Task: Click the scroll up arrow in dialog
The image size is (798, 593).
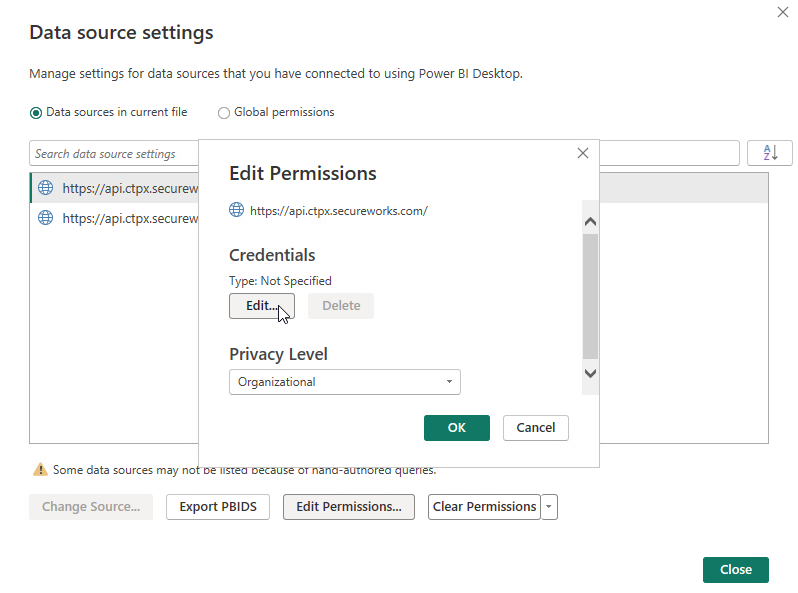Action: point(590,221)
